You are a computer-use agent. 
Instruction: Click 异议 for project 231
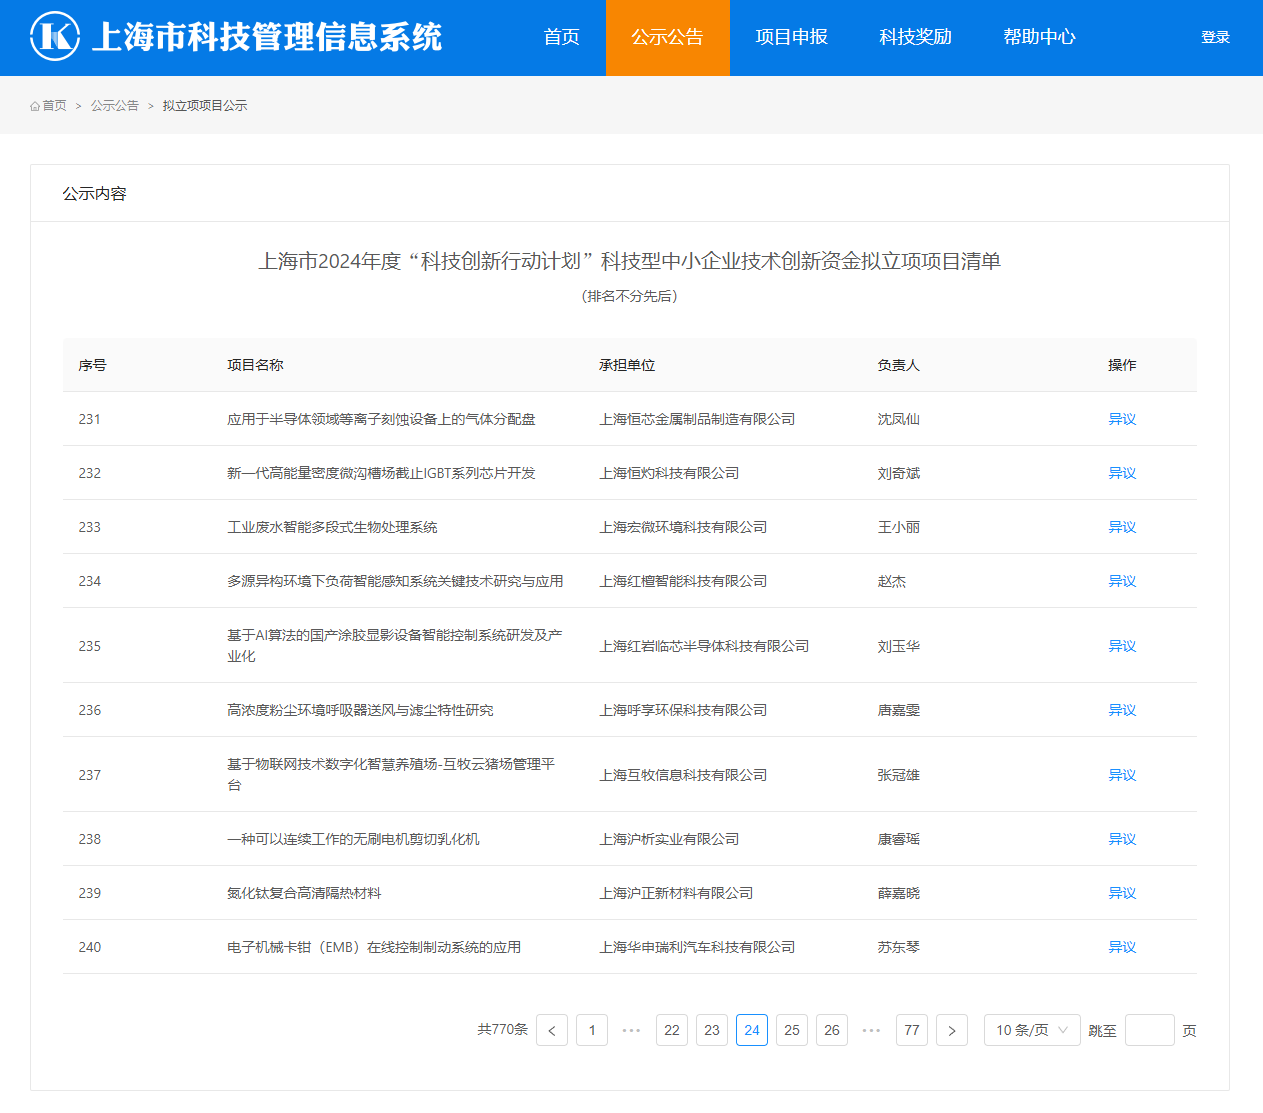click(x=1122, y=419)
